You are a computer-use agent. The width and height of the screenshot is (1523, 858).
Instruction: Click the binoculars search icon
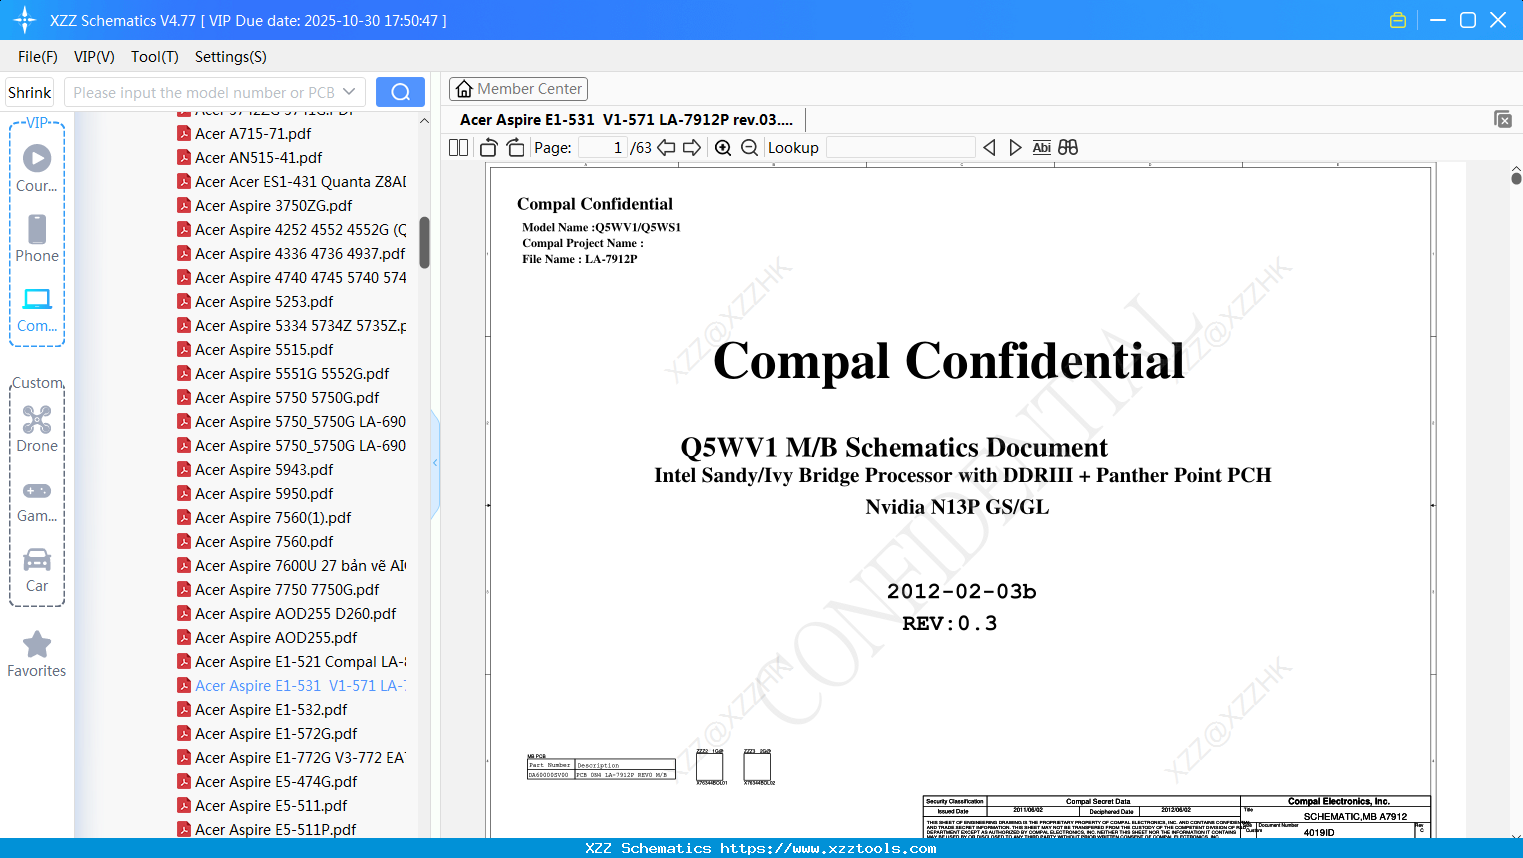click(1068, 147)
